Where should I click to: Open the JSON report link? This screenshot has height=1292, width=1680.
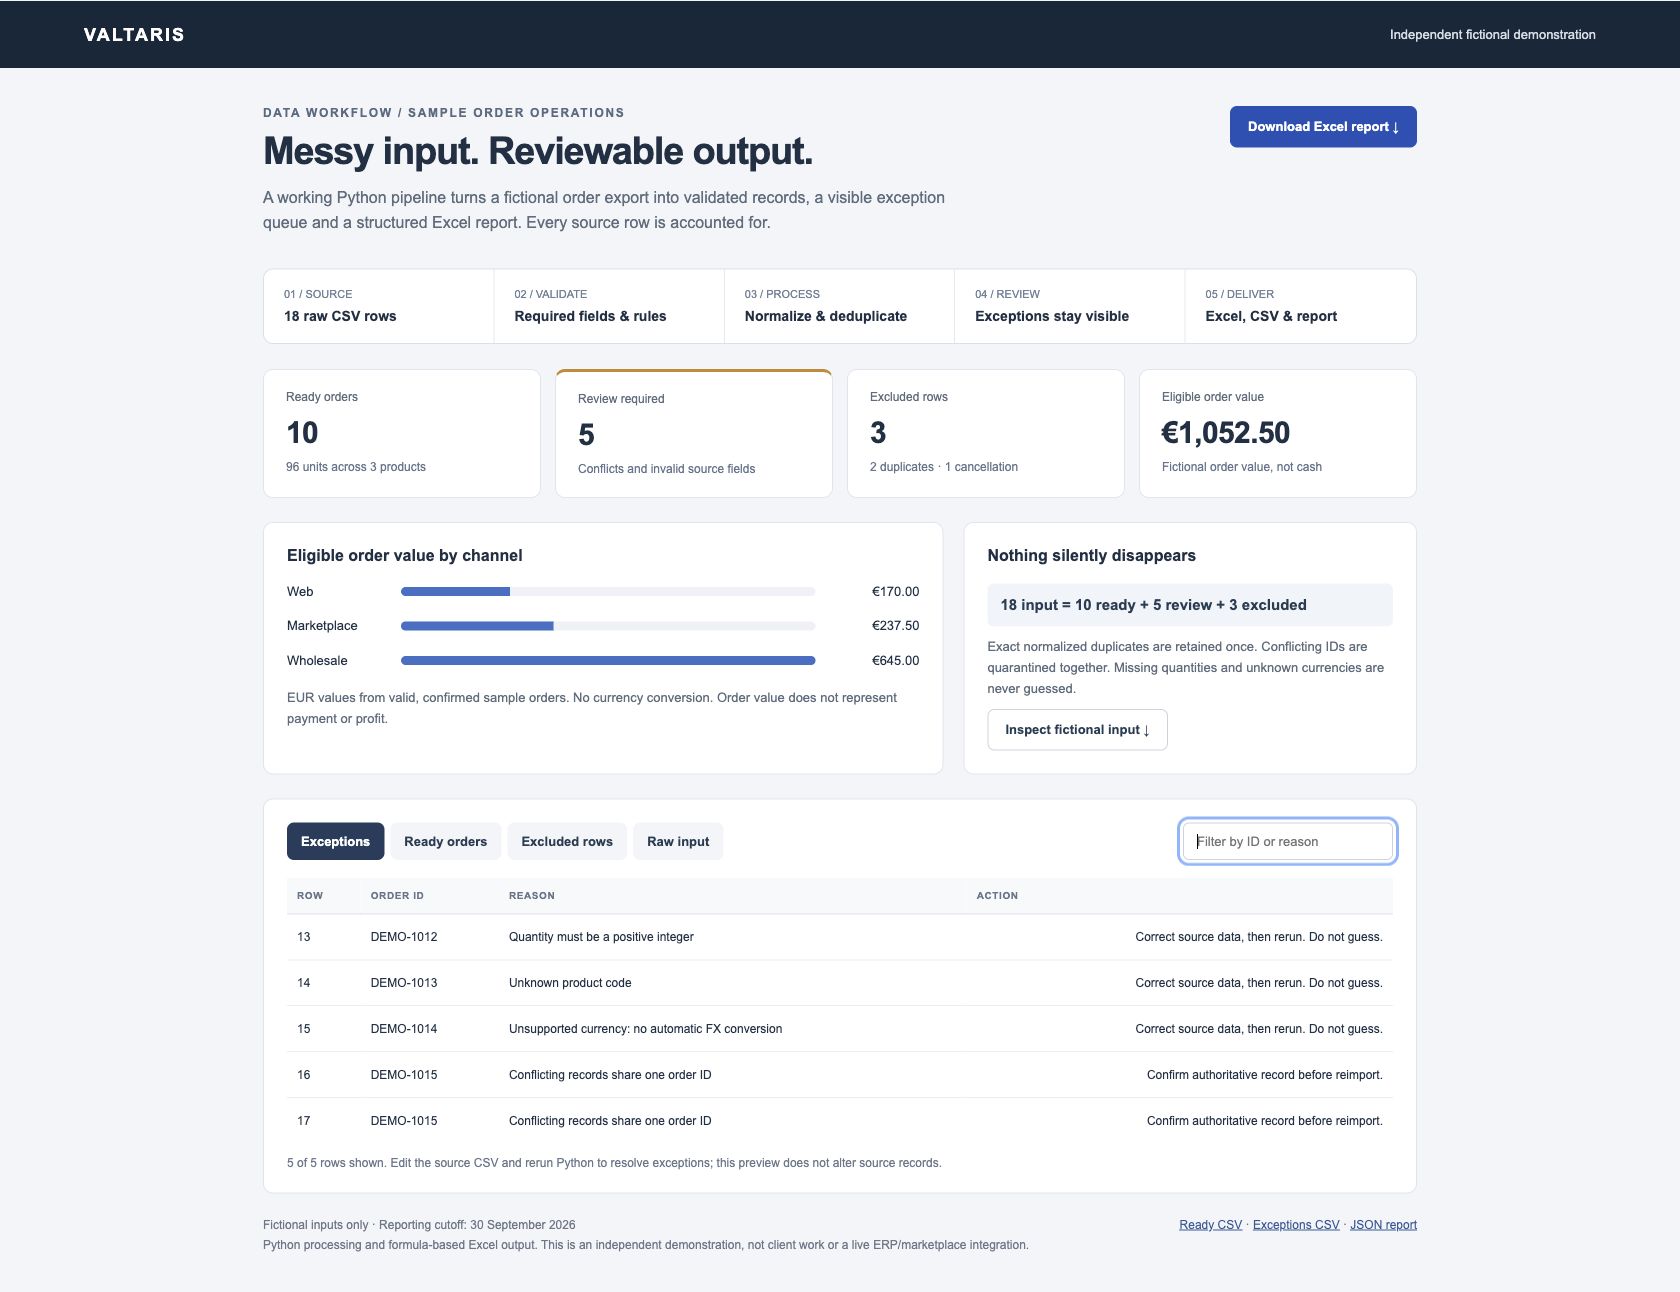click(1383, 1225)
